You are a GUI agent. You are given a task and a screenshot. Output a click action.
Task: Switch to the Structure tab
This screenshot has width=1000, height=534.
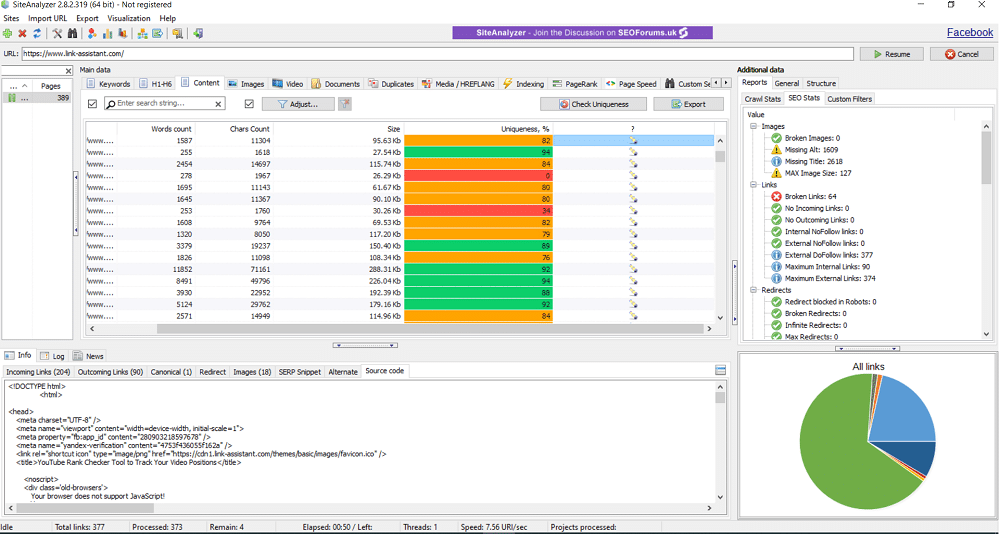pyautogui.click(x=821, y=84)
